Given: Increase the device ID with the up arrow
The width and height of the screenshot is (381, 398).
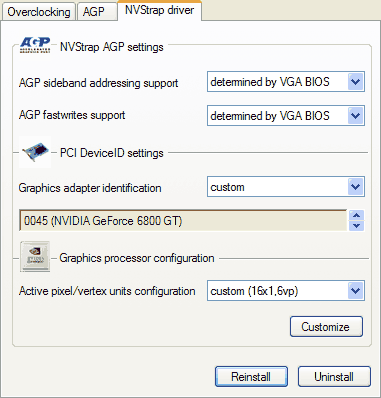Looking at the screenshot, I should 356,215.
